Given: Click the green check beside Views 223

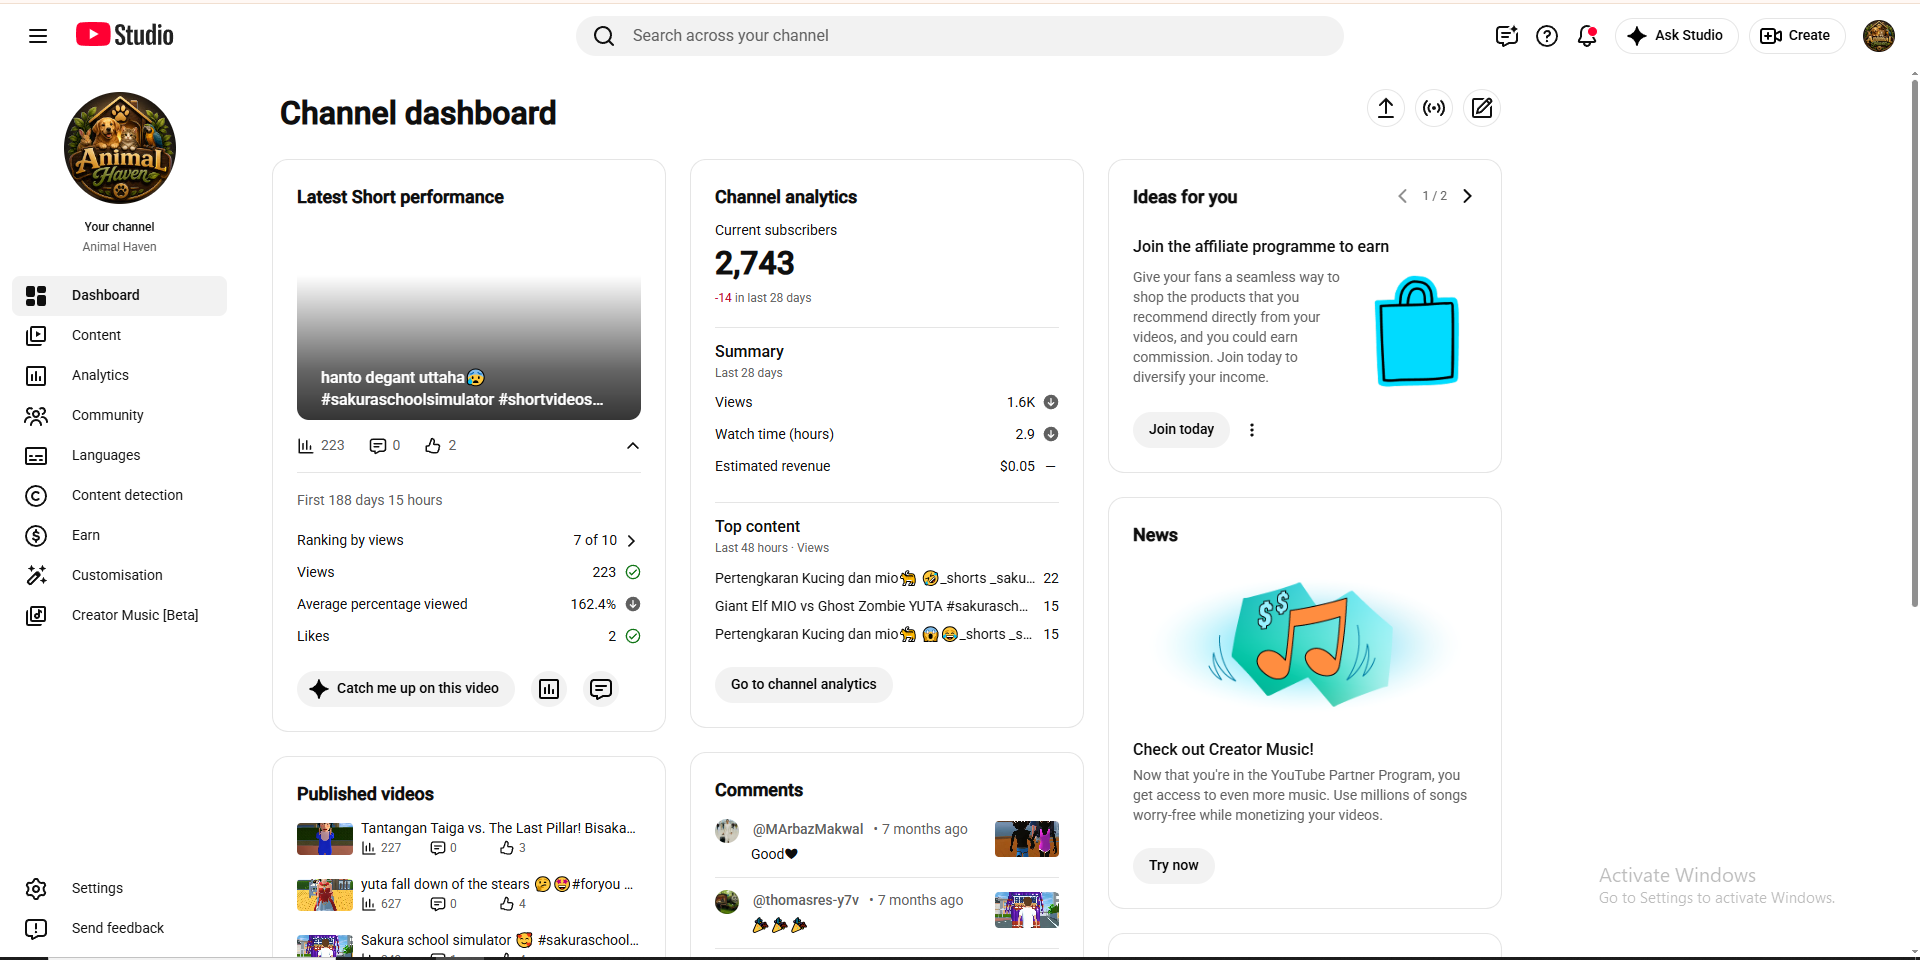Looking at the screenshot, I should 633,572.
